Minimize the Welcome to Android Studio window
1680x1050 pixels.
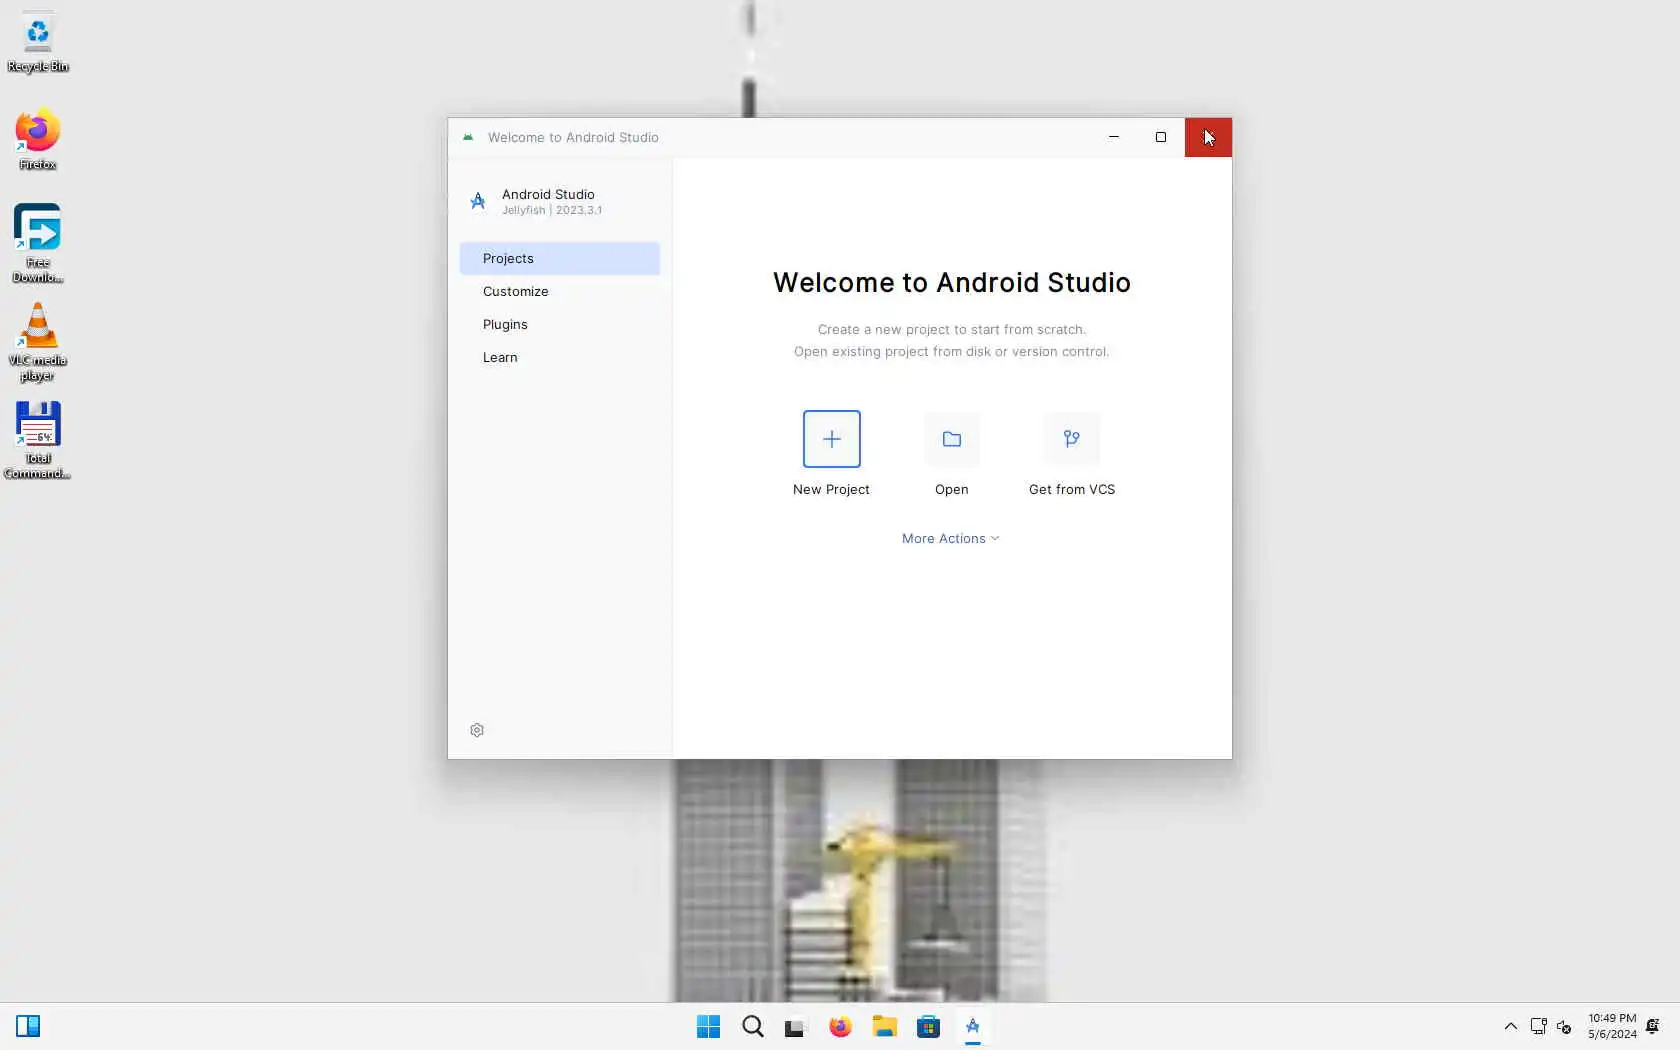(x=1113, y=137)
